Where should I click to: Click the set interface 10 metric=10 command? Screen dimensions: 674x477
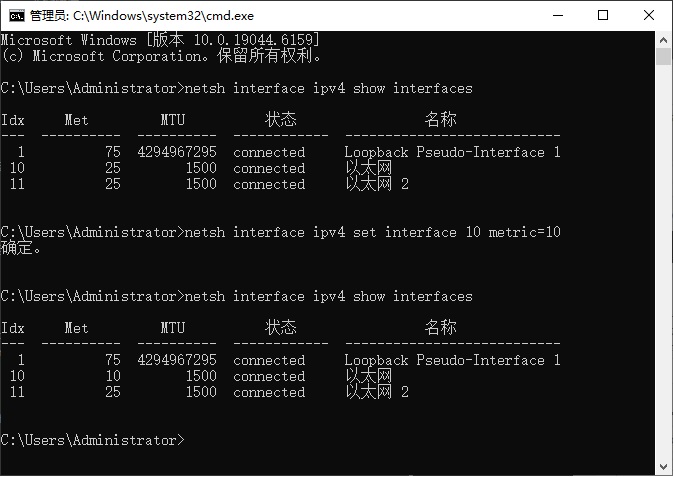(372, 232)
